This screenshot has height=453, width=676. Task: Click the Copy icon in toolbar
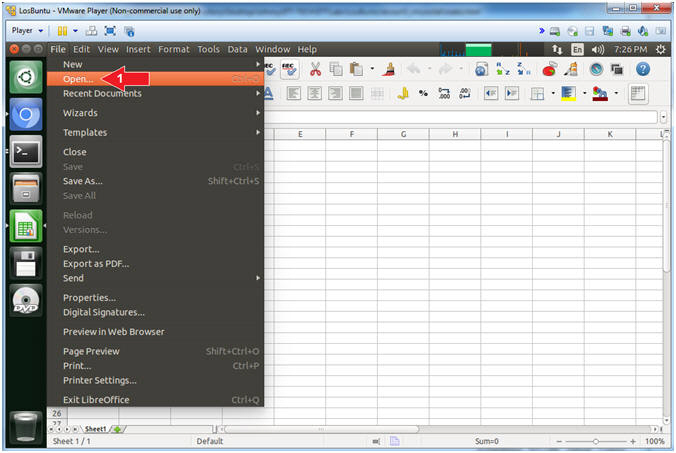click(336, 69)
